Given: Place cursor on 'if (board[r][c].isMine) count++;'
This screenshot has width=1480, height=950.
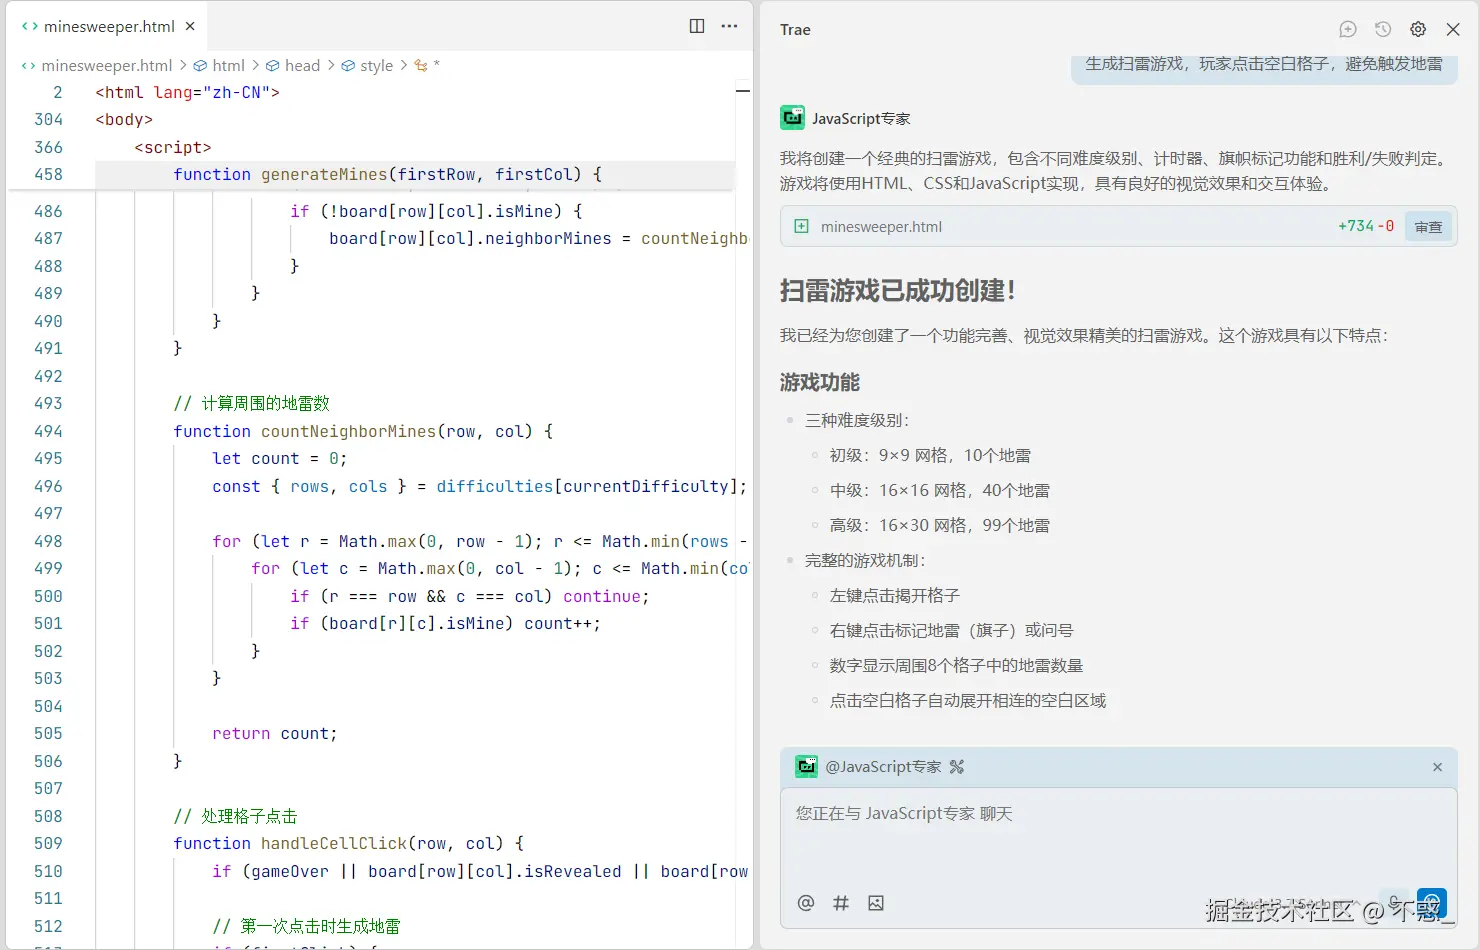Looking at the screenshot, I should 445,623.
